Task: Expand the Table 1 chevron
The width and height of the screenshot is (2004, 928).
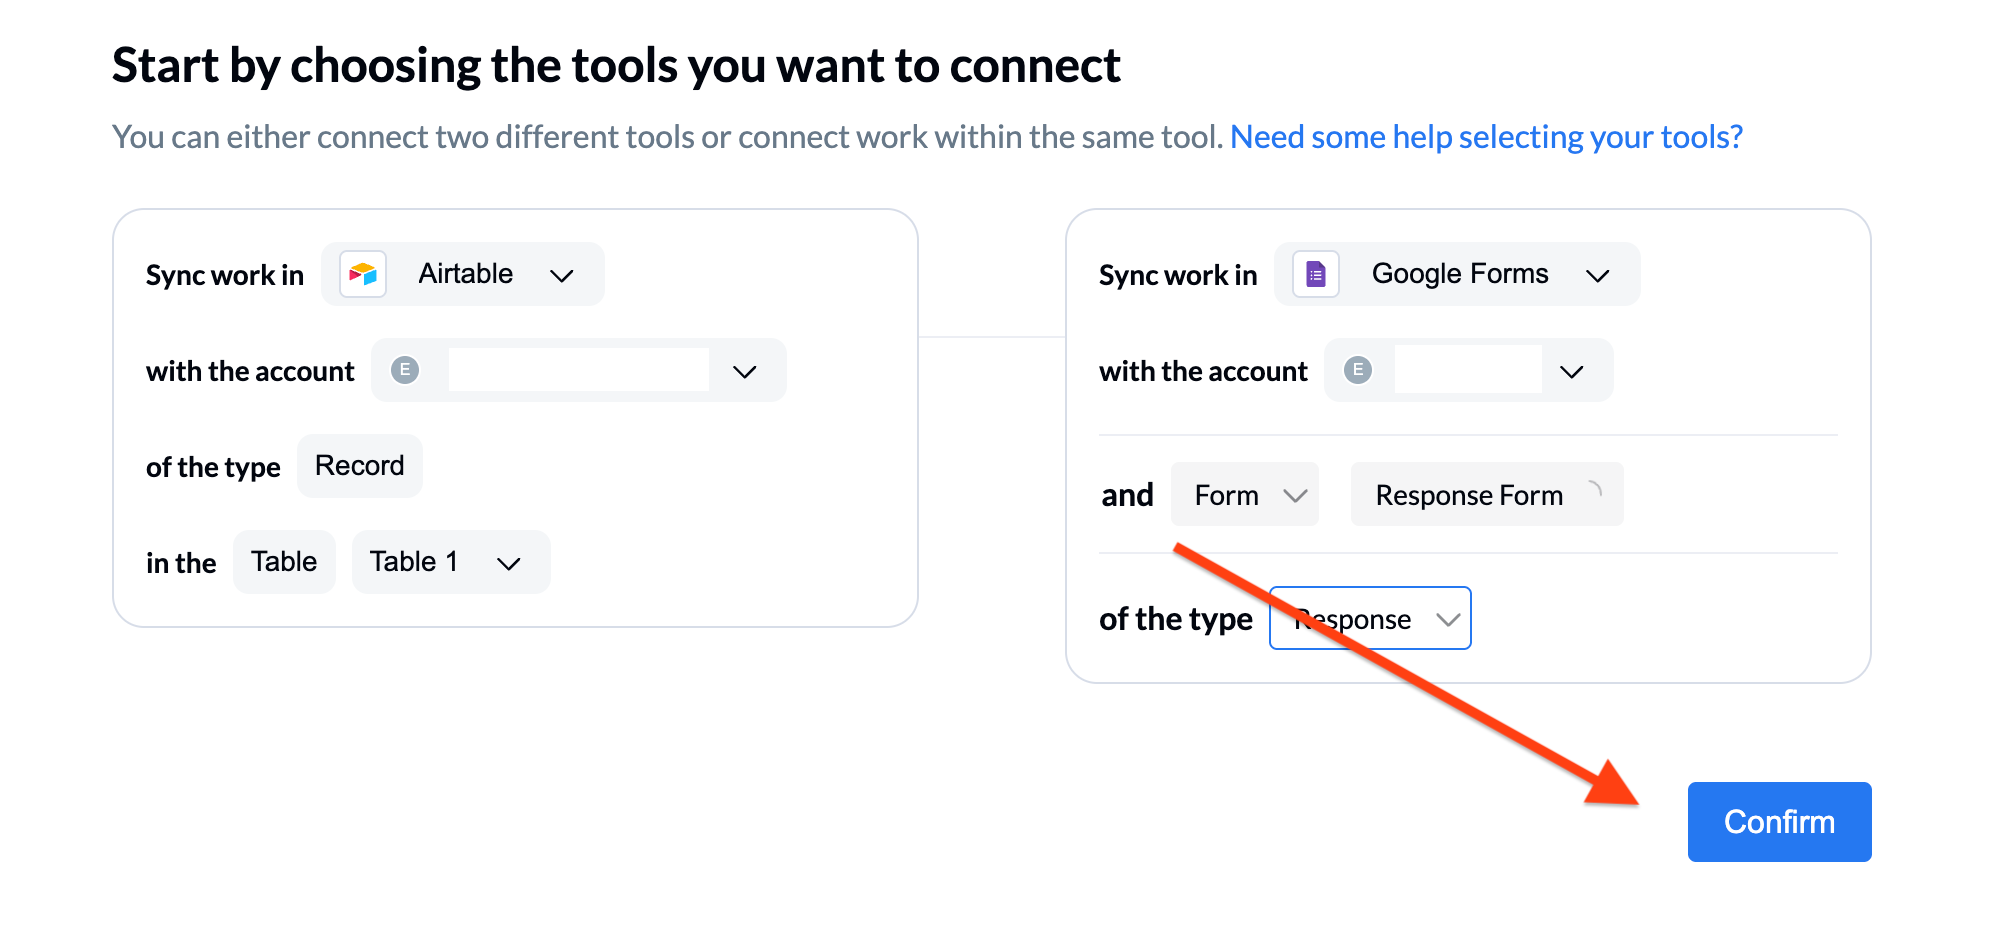Action: tap(510, 562)
